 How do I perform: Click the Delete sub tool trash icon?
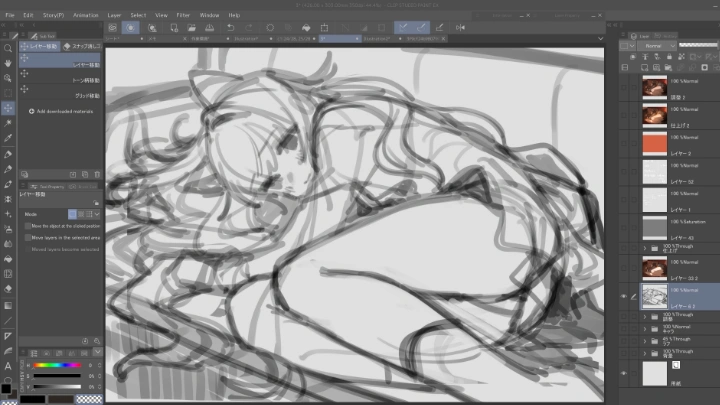(x=97, y=176)
